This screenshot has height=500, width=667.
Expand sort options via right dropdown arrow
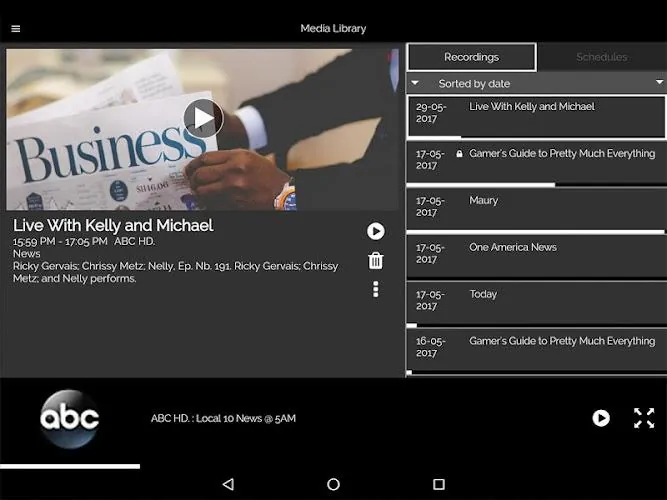click(x=659, y=82)
